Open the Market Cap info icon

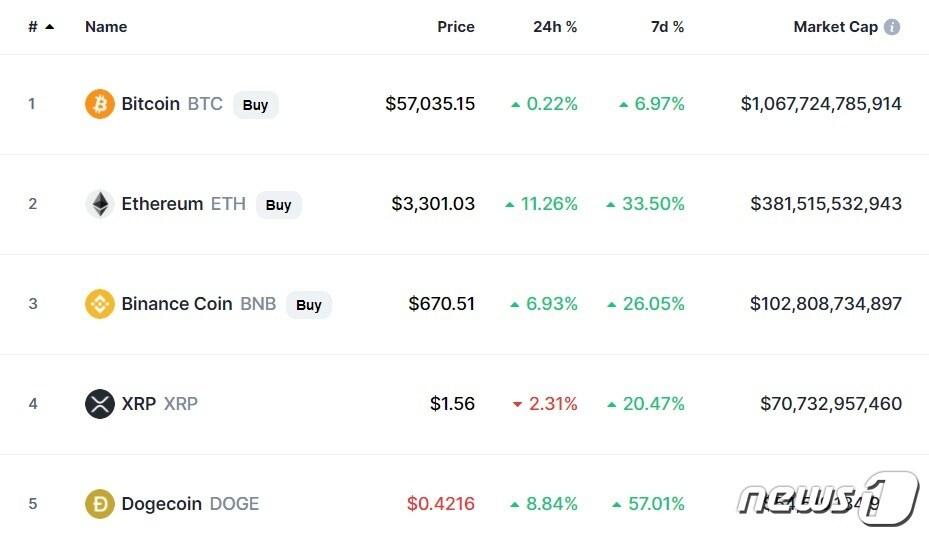(x=892, y=27)
